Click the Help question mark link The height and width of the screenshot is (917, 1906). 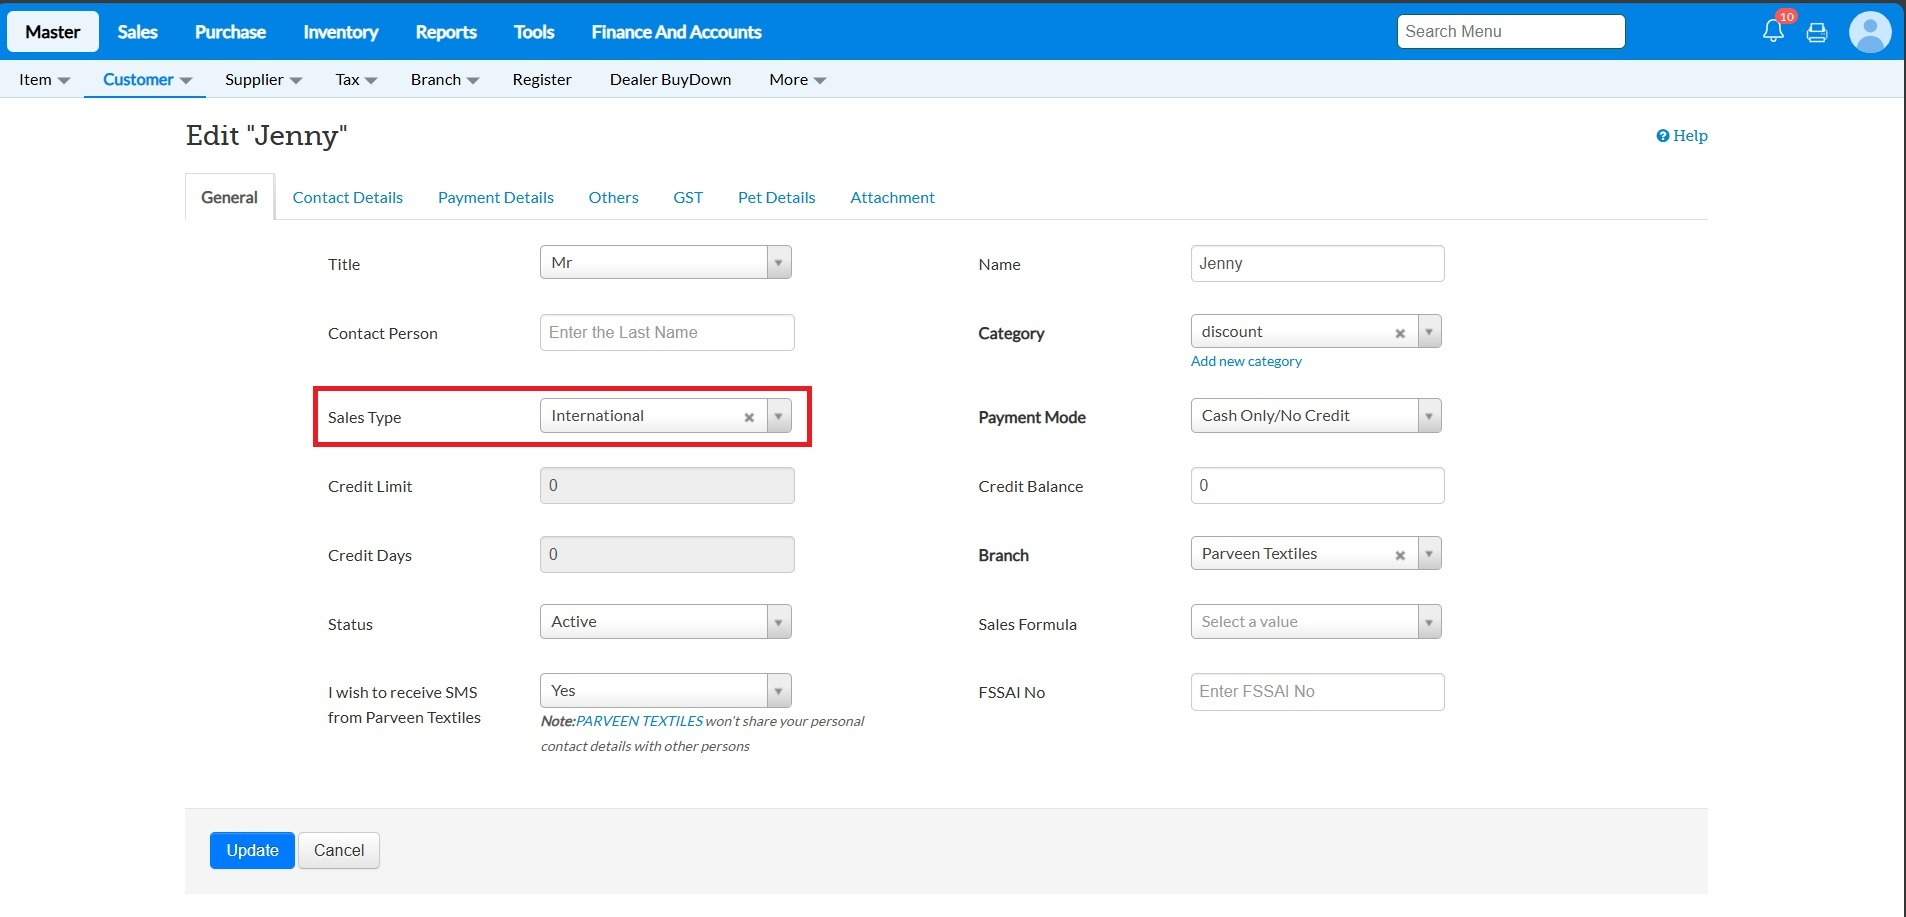[1682, 136]
